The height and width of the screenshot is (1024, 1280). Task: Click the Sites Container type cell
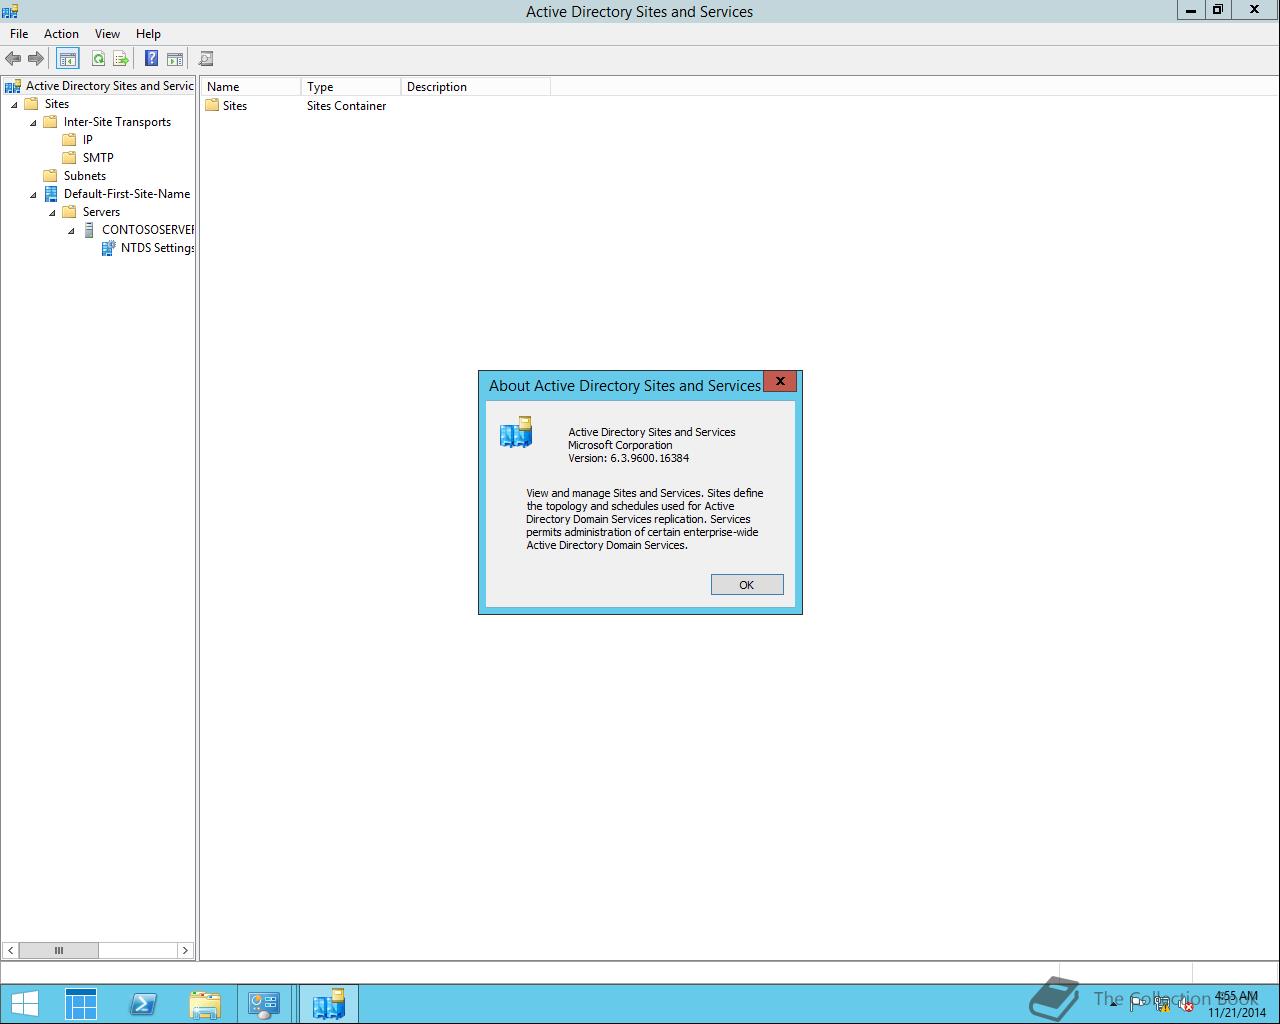[346, 105]
